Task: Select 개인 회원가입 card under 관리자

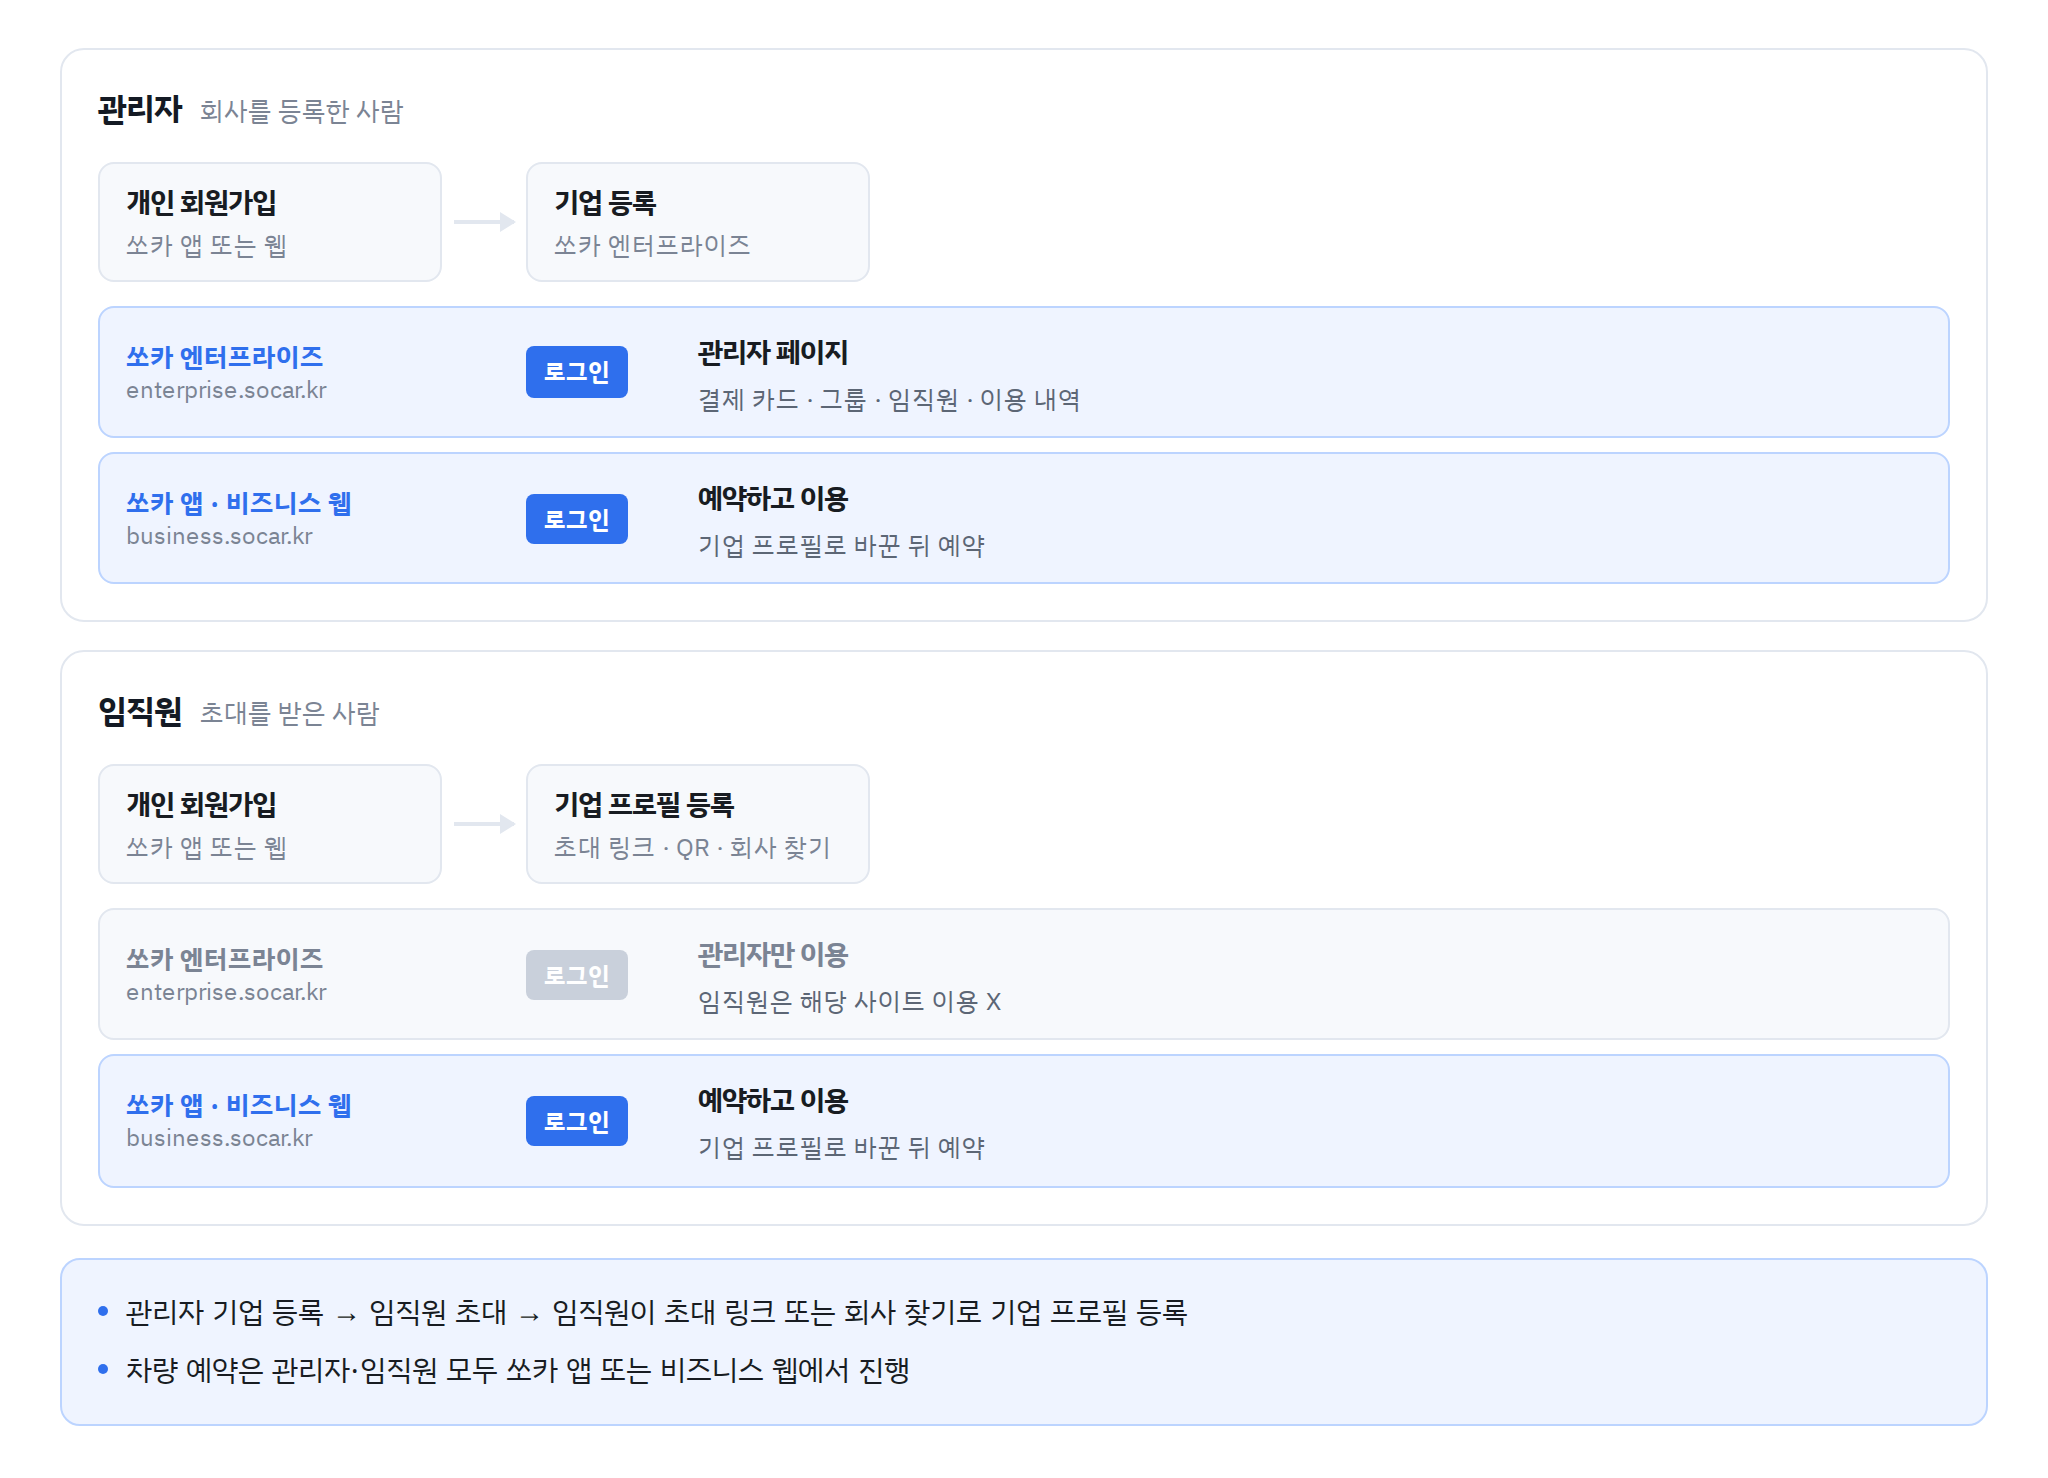Action: coord(270,222)
